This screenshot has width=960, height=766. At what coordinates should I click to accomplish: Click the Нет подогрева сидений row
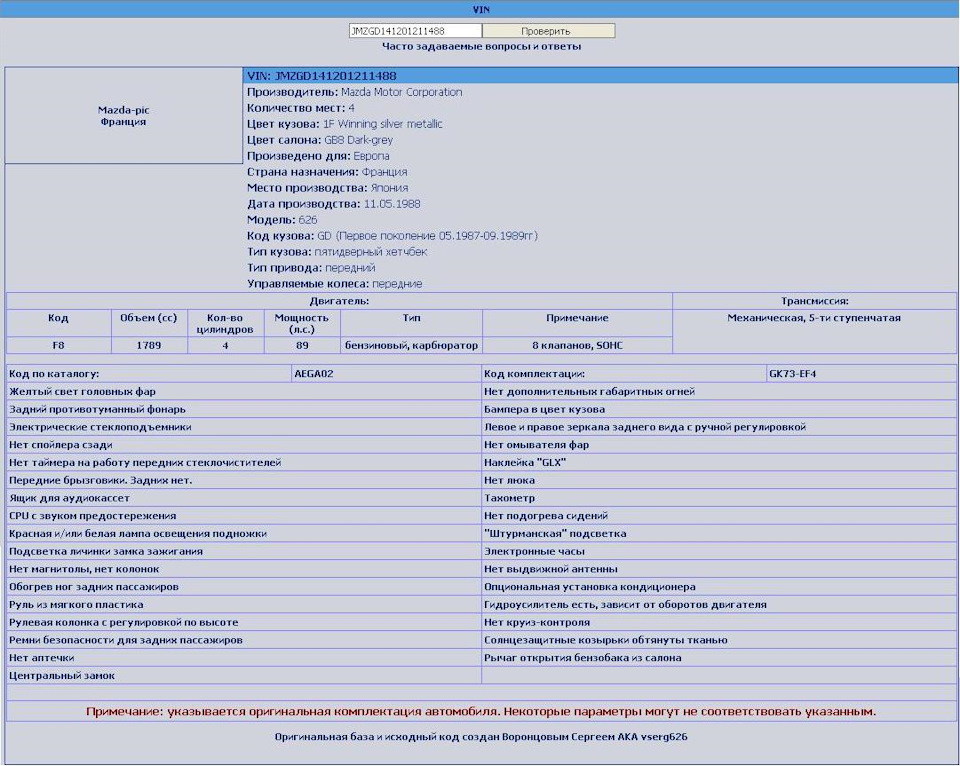click(x=719, y=516)
